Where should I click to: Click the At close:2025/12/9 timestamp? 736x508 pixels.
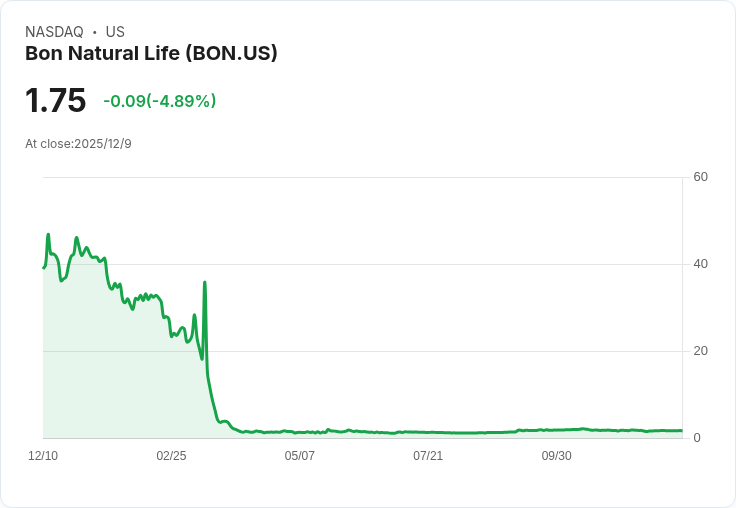(78, 144)
